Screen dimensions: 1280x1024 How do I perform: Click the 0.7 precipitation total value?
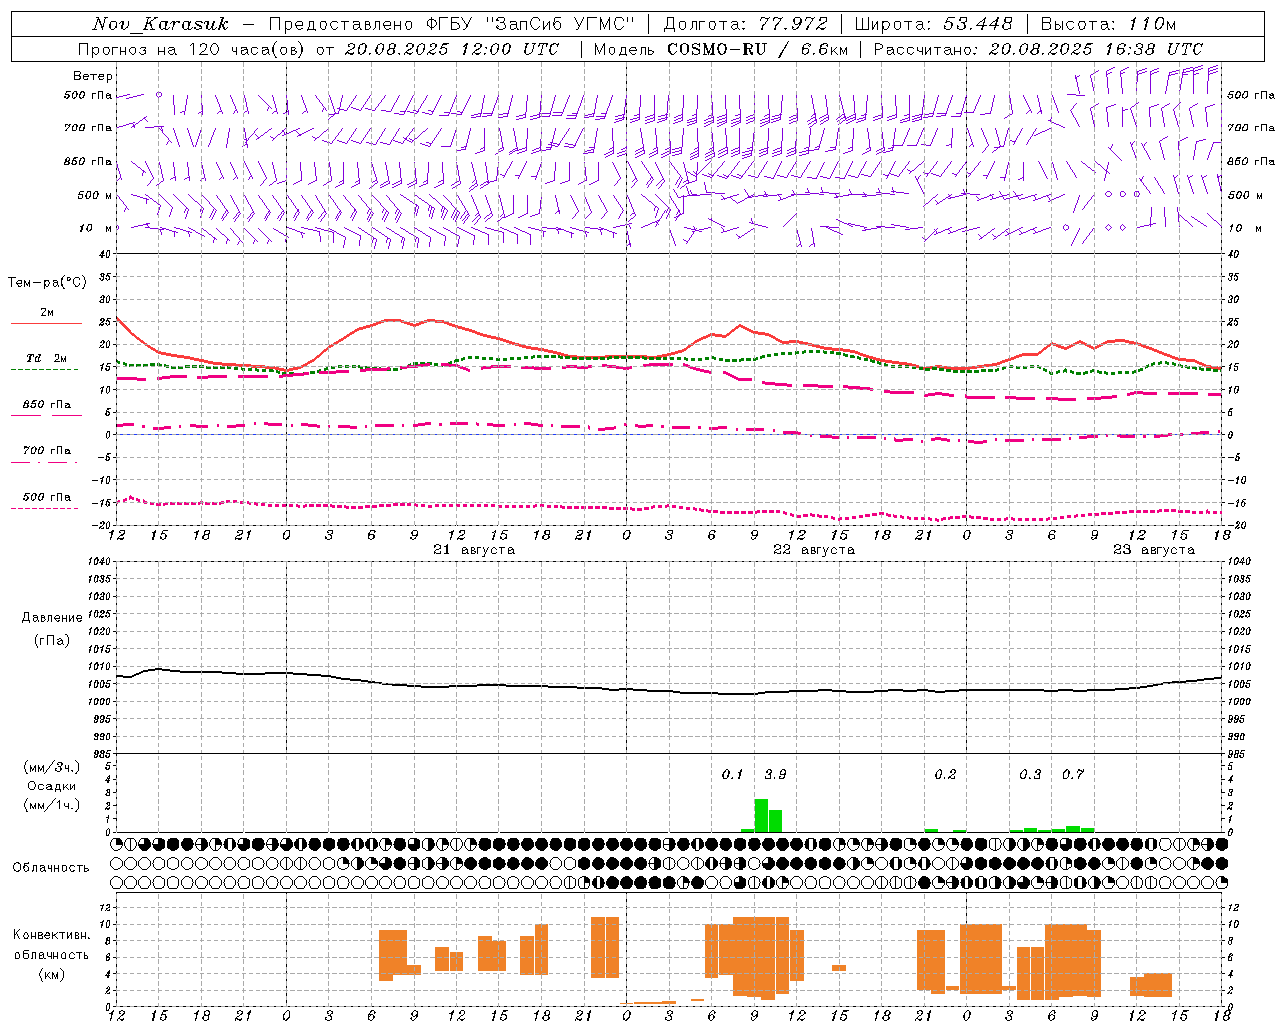tap(1073, 774)
